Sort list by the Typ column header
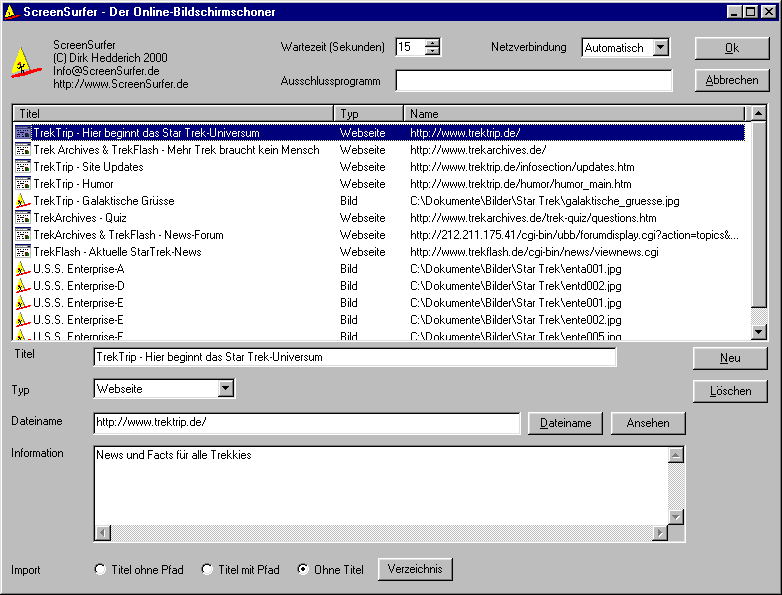The height and width of the screenshot is (595, 782). 369,114
